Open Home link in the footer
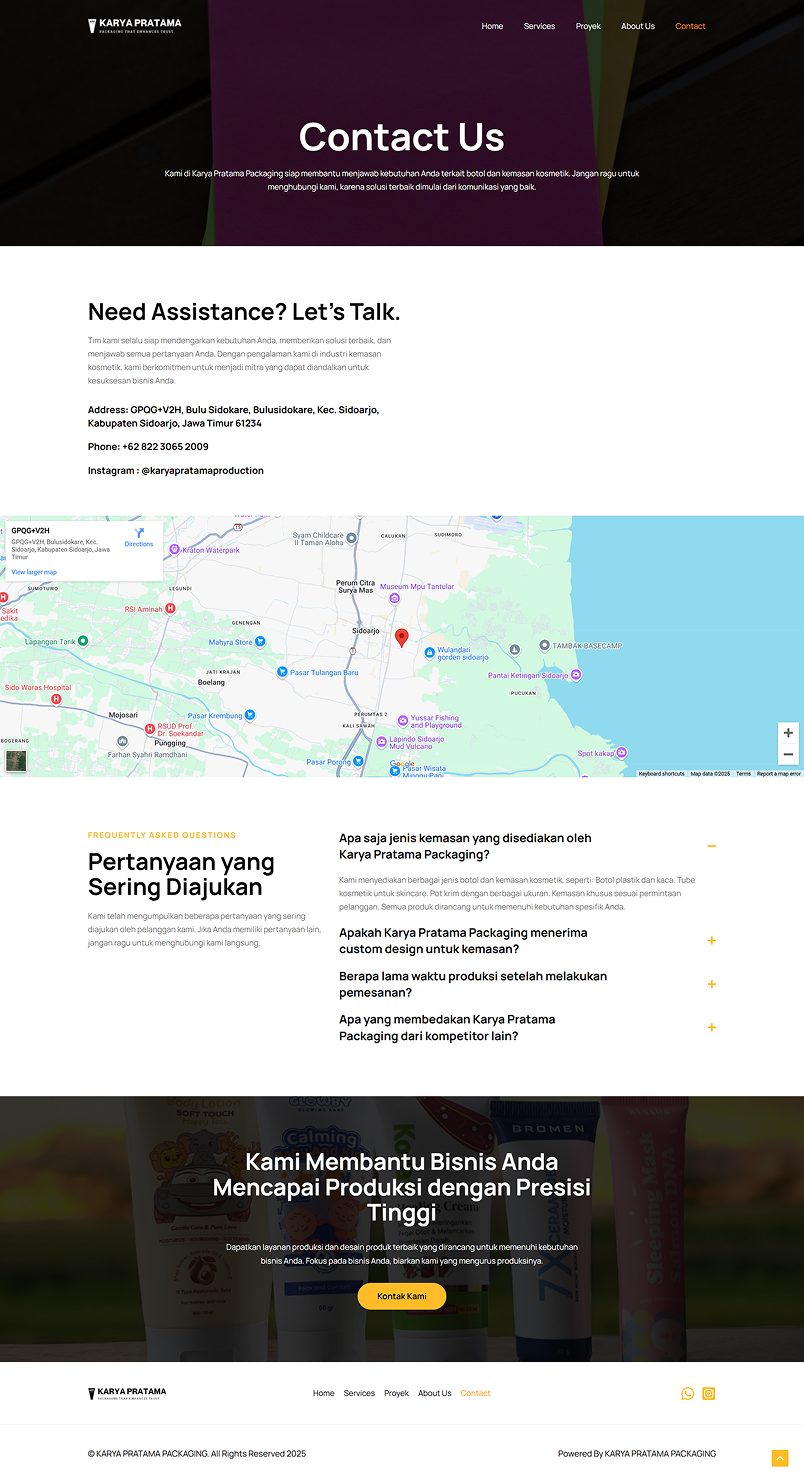Screen dimensions: 804x1480 coord(323,1393)
